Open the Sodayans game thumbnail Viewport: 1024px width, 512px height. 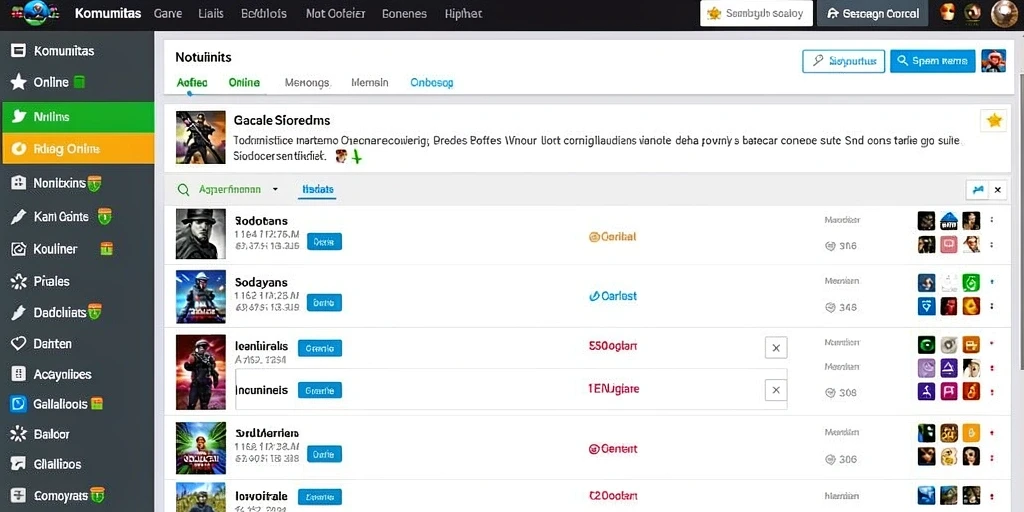click(x=200, y=296)
